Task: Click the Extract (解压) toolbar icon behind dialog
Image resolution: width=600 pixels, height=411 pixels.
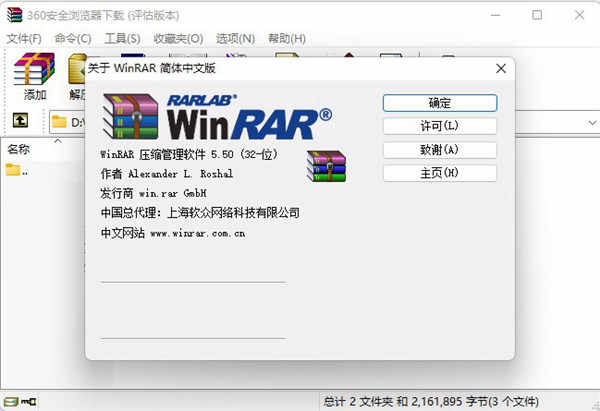Action: click(77, 69)
